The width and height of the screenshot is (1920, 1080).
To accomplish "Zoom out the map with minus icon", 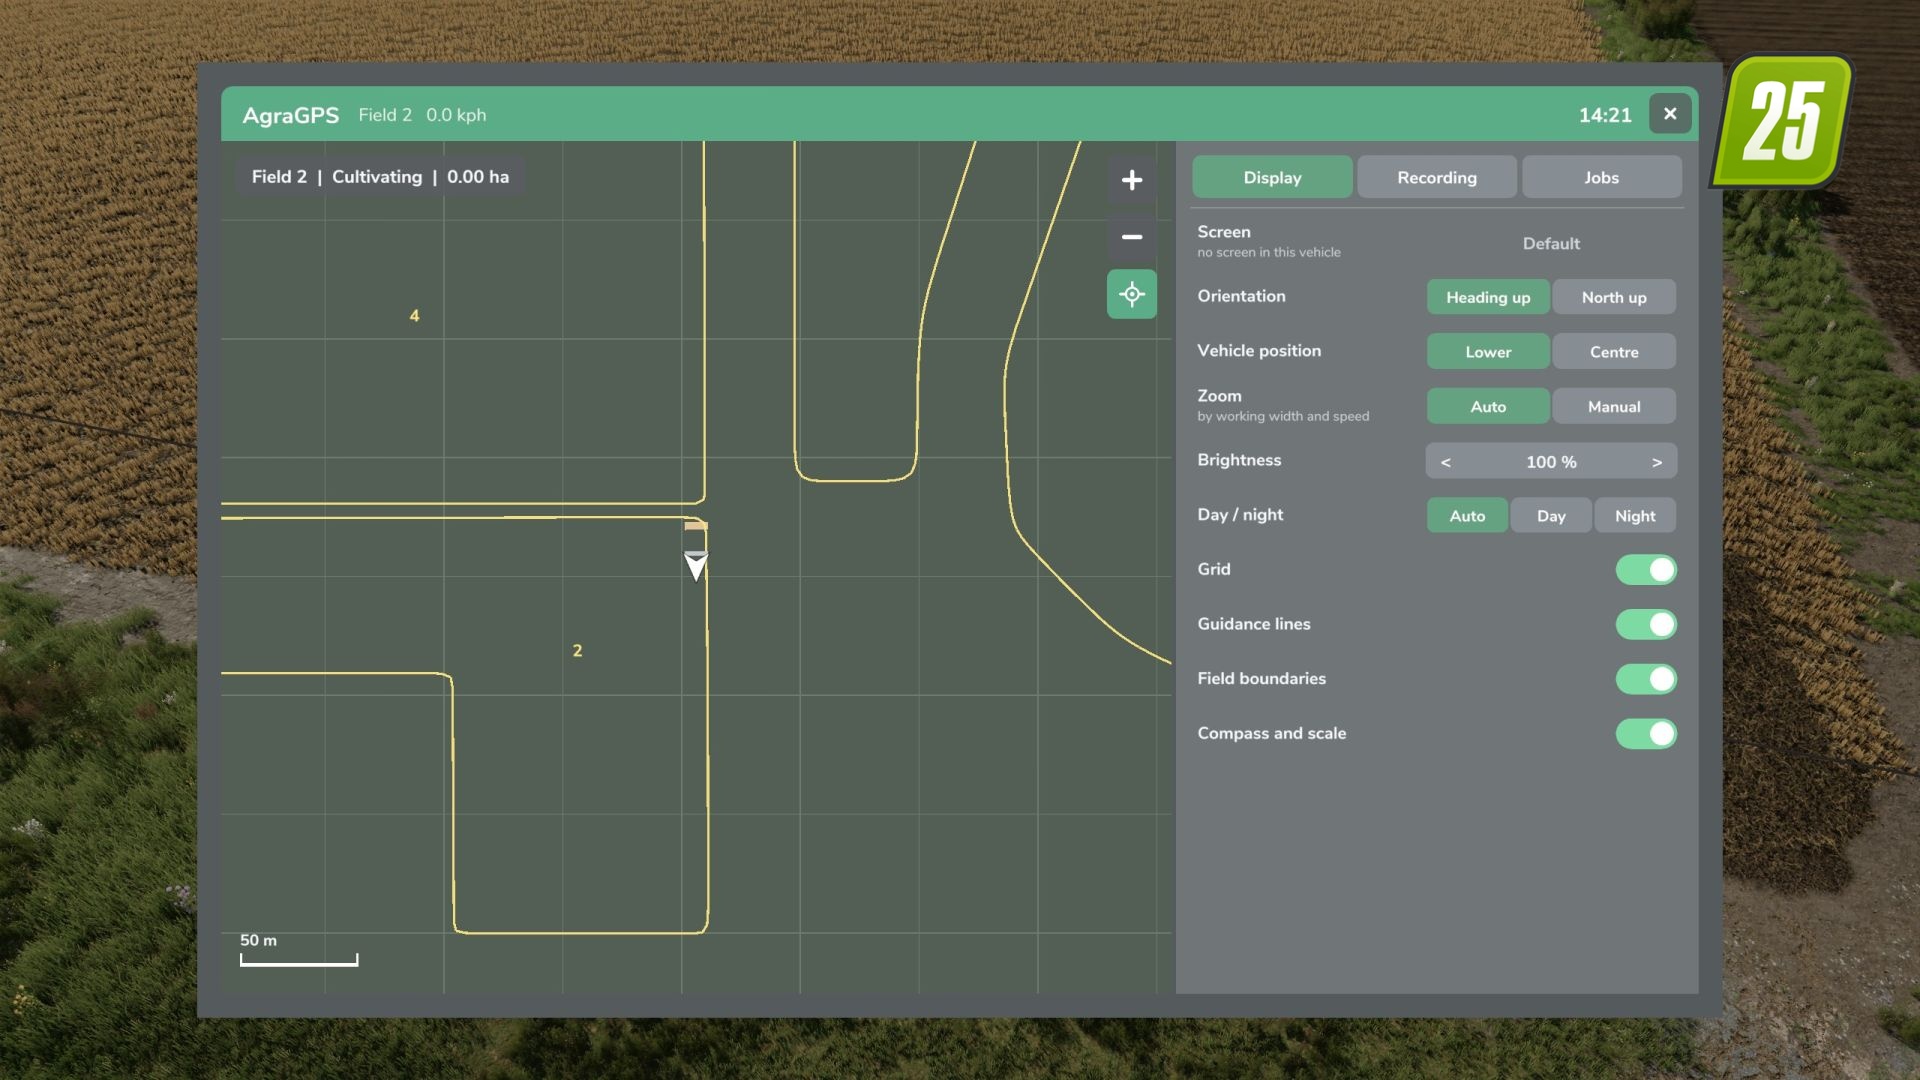I will [x=1131, y=237].
